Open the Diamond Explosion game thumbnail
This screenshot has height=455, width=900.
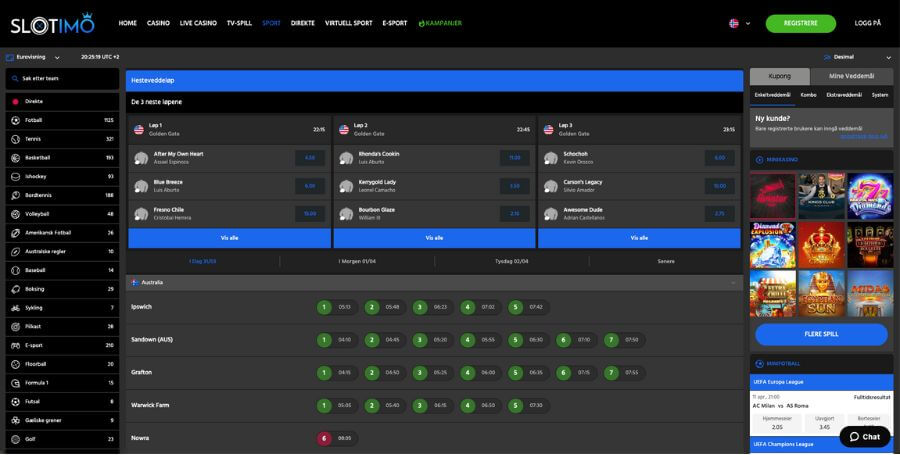tap(773, 245)
